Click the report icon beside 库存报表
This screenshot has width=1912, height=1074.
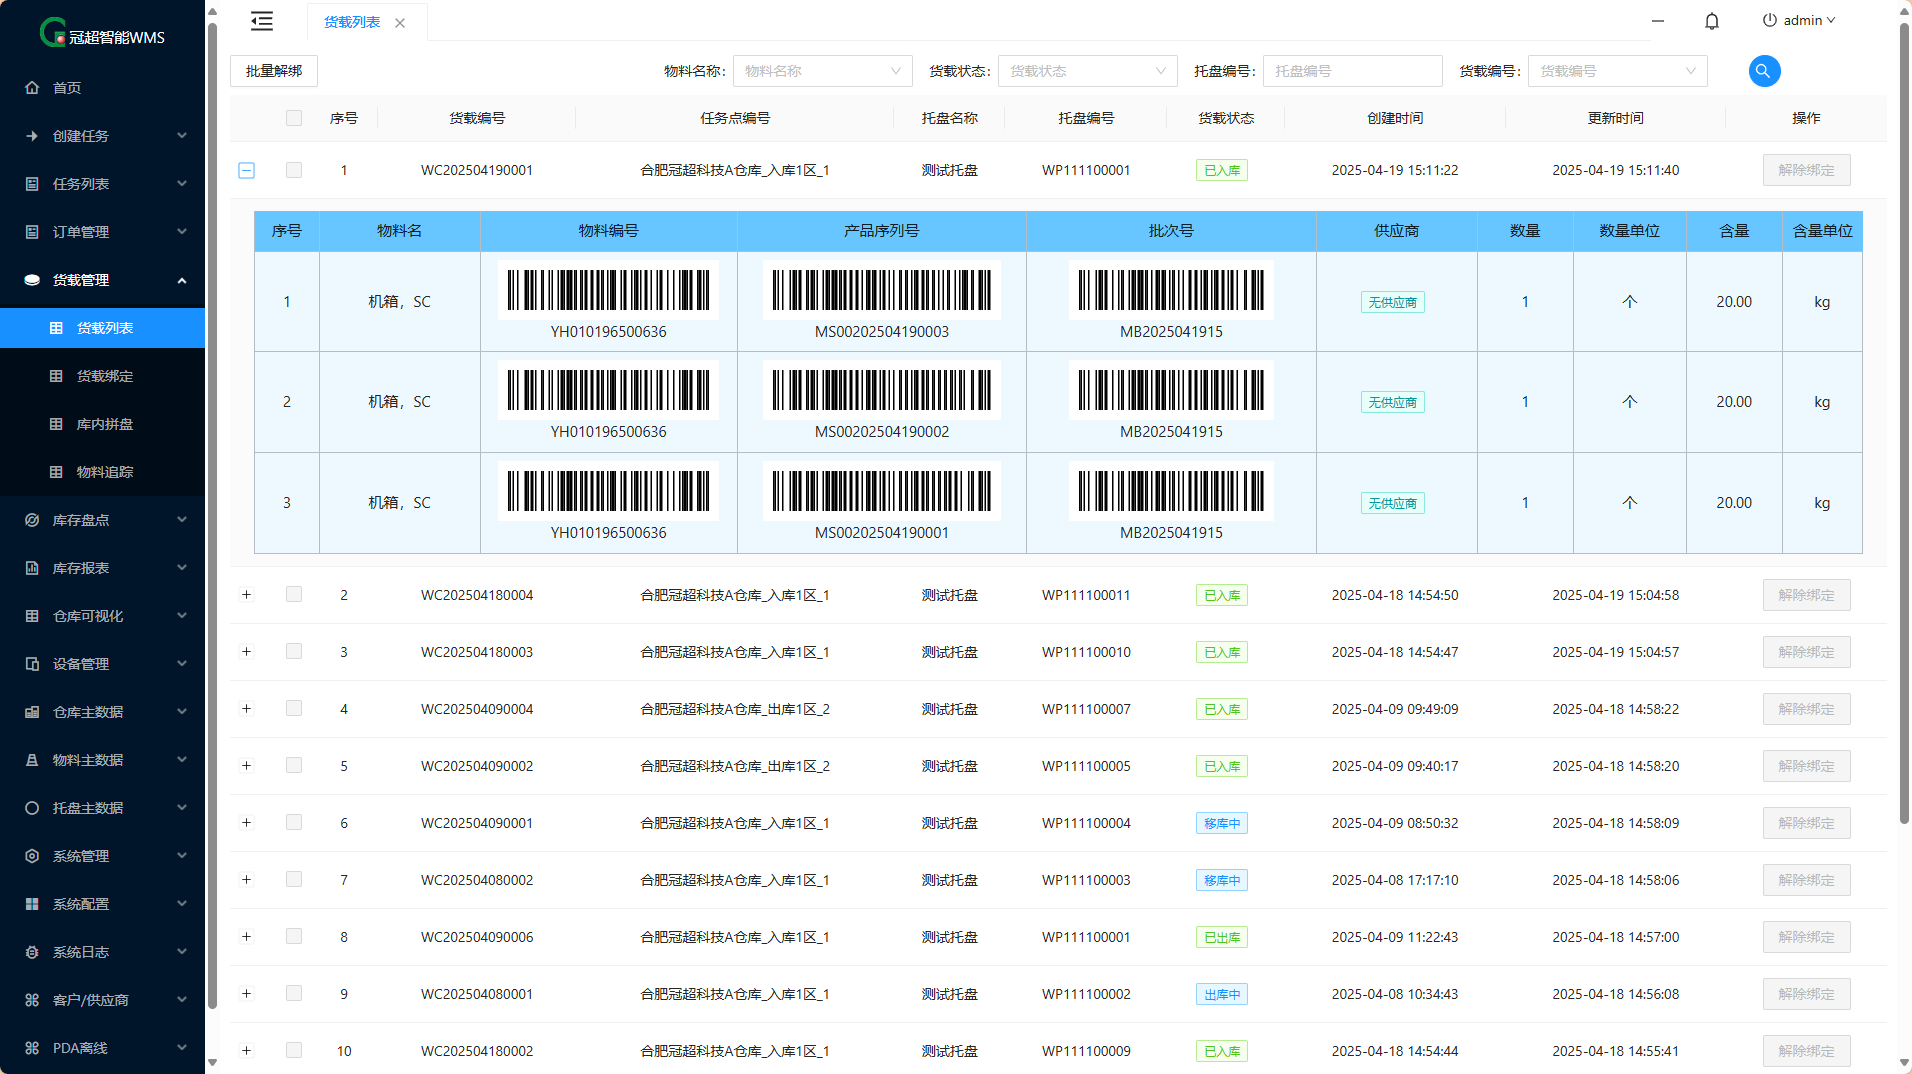coord(32,568)
